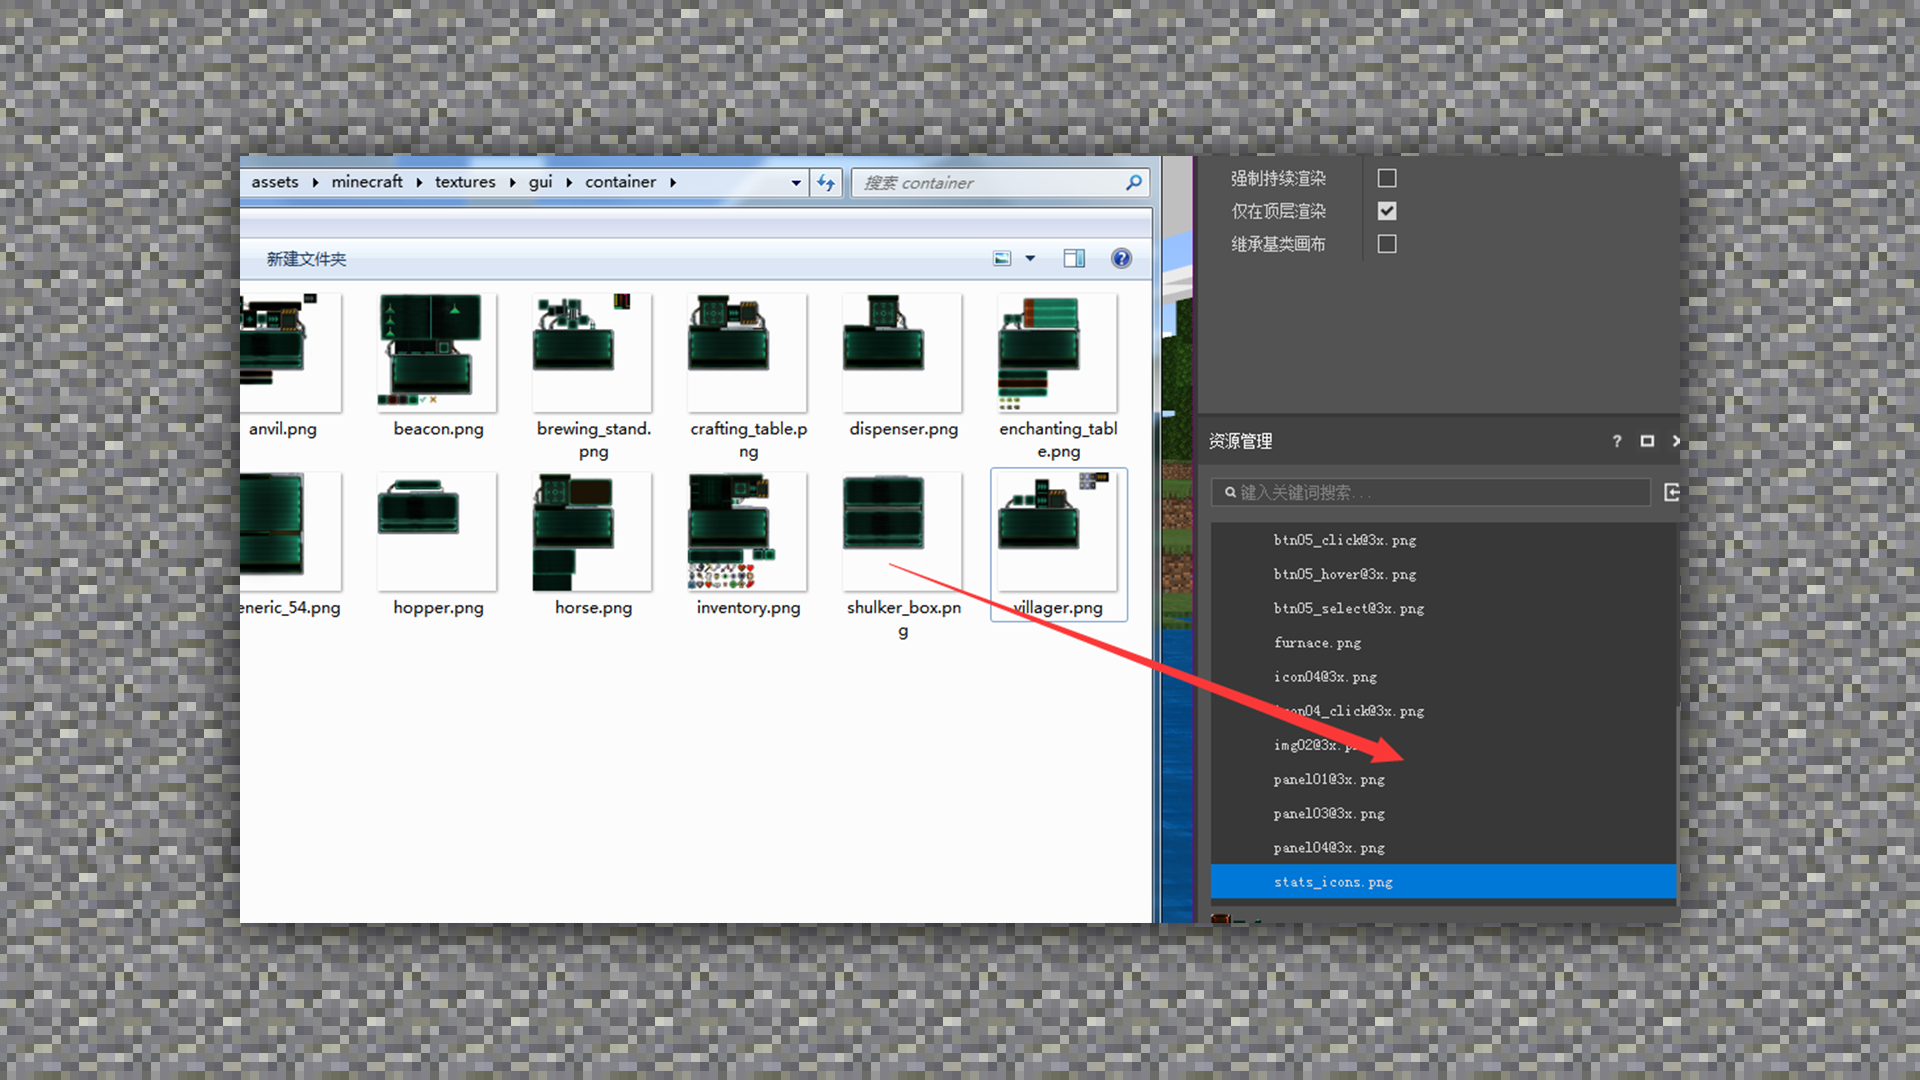Click the change view icon
The width and height of the screenshot is (1920, 1080).
[x=1002, y=259]
